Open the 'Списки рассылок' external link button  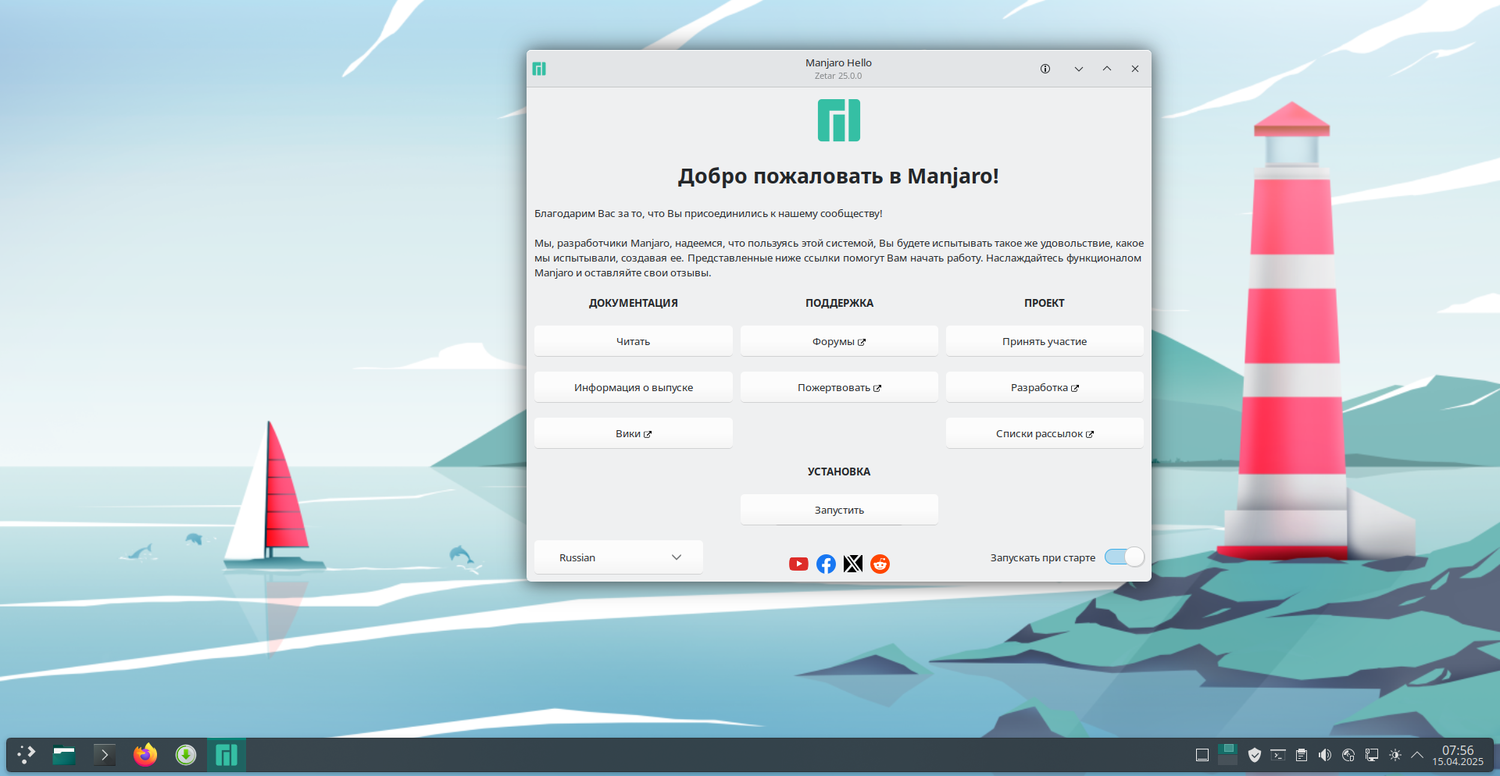[x=1044, y=433]
